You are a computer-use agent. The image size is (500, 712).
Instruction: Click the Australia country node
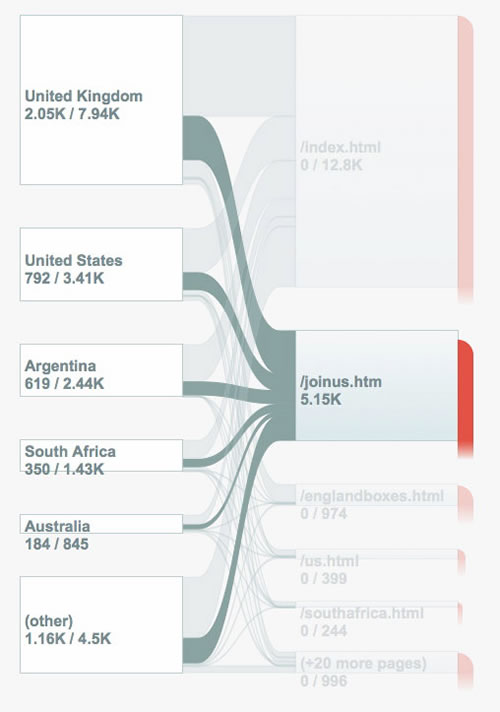(x=101, y=524)
